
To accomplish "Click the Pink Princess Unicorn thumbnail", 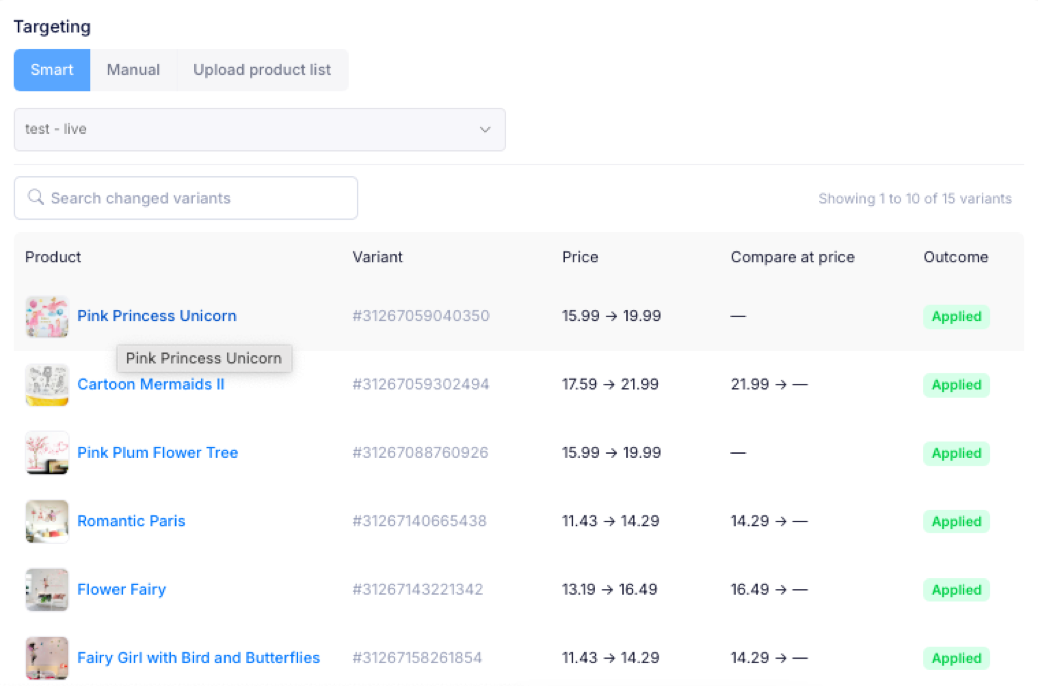I will pos(47,317).
